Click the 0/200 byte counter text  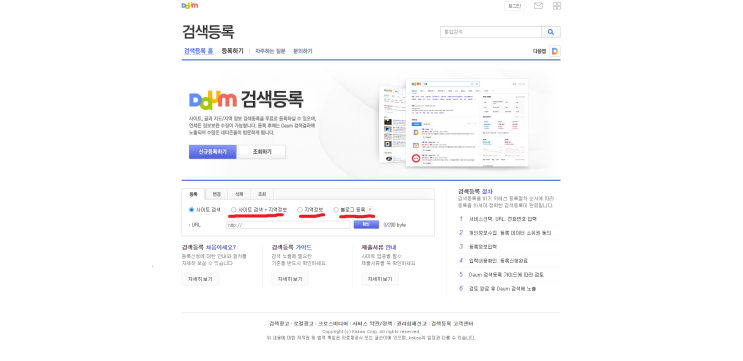click(x=394, y=225)
